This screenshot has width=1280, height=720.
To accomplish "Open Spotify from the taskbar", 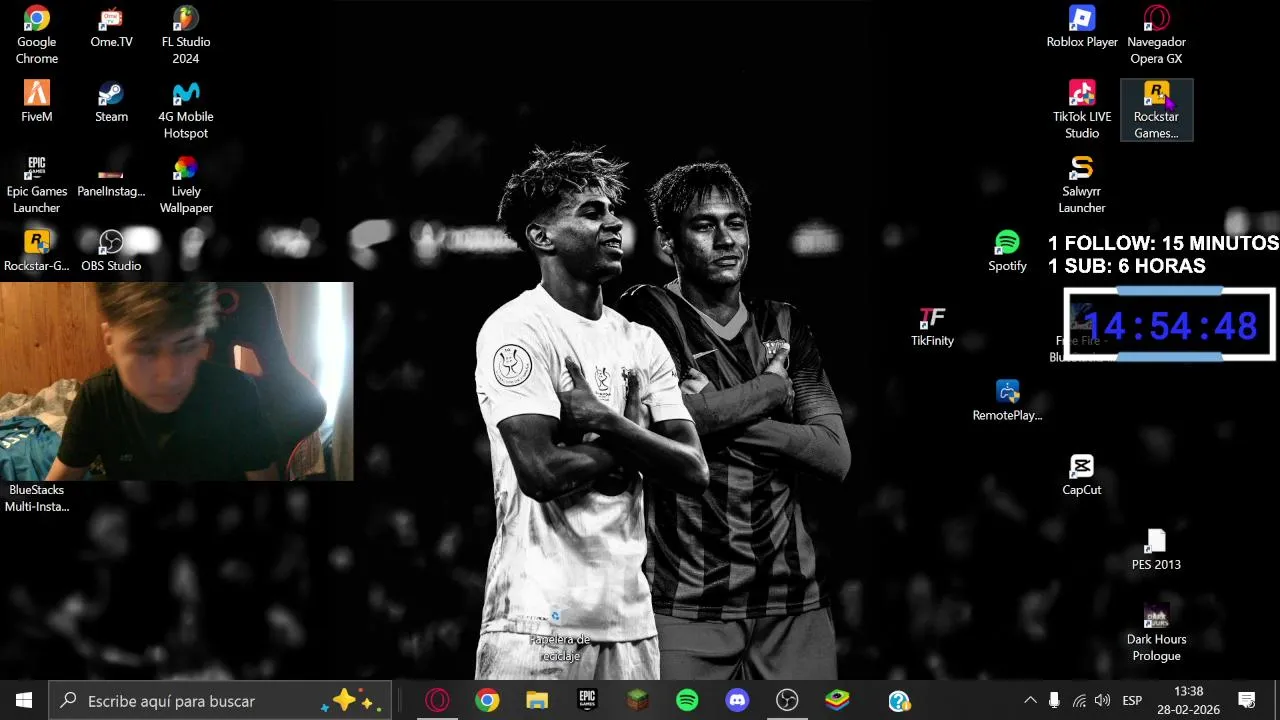I will (687, 701).
